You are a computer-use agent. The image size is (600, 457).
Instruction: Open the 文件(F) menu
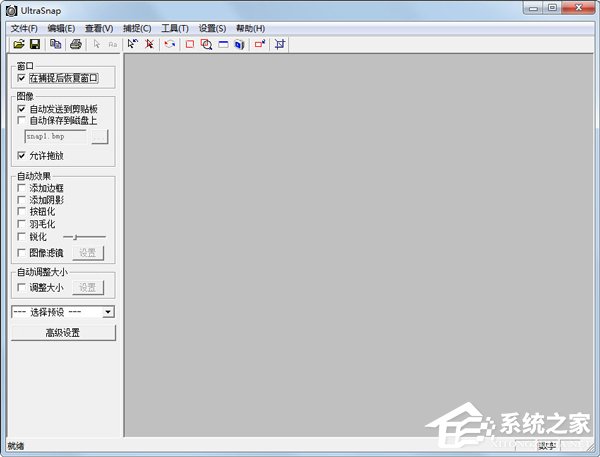(x=24, y=28)
